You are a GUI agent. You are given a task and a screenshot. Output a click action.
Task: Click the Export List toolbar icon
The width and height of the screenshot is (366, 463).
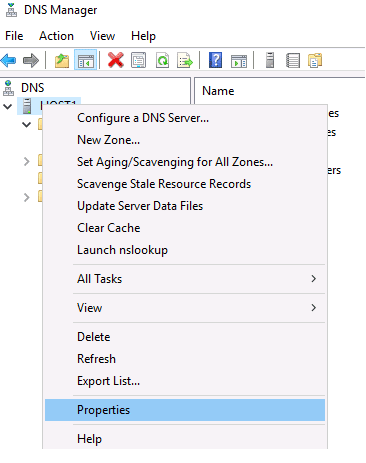click(185, 61)
